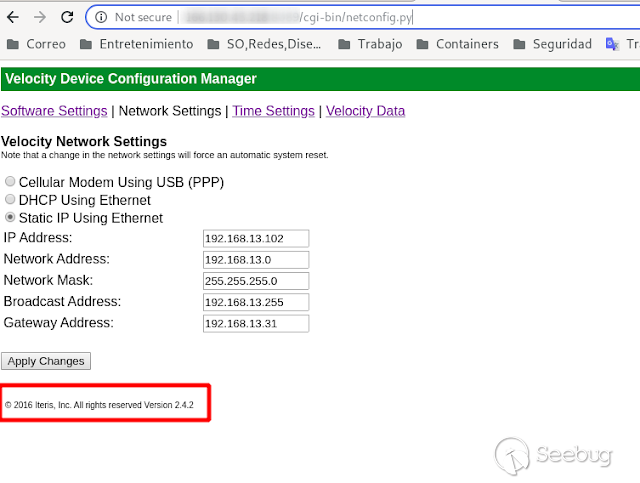
Task: Click the Velocity Network Settings heading
Action: pos(84,141)
